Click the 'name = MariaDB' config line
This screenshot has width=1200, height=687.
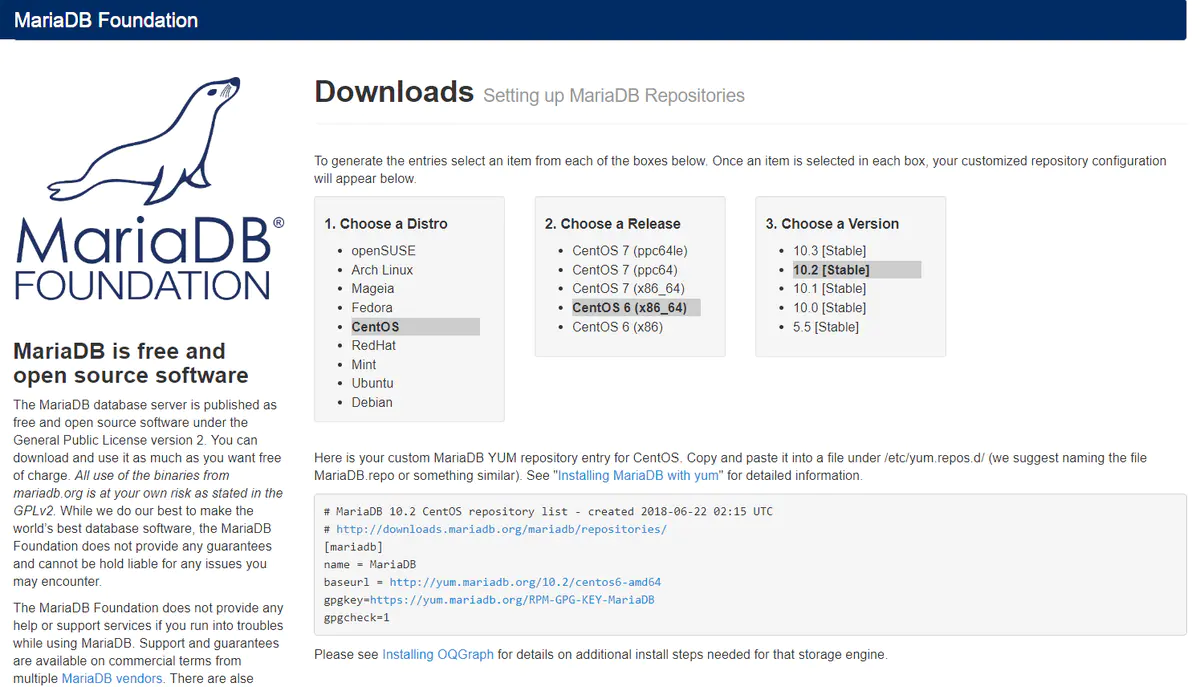tap(370, 565)
